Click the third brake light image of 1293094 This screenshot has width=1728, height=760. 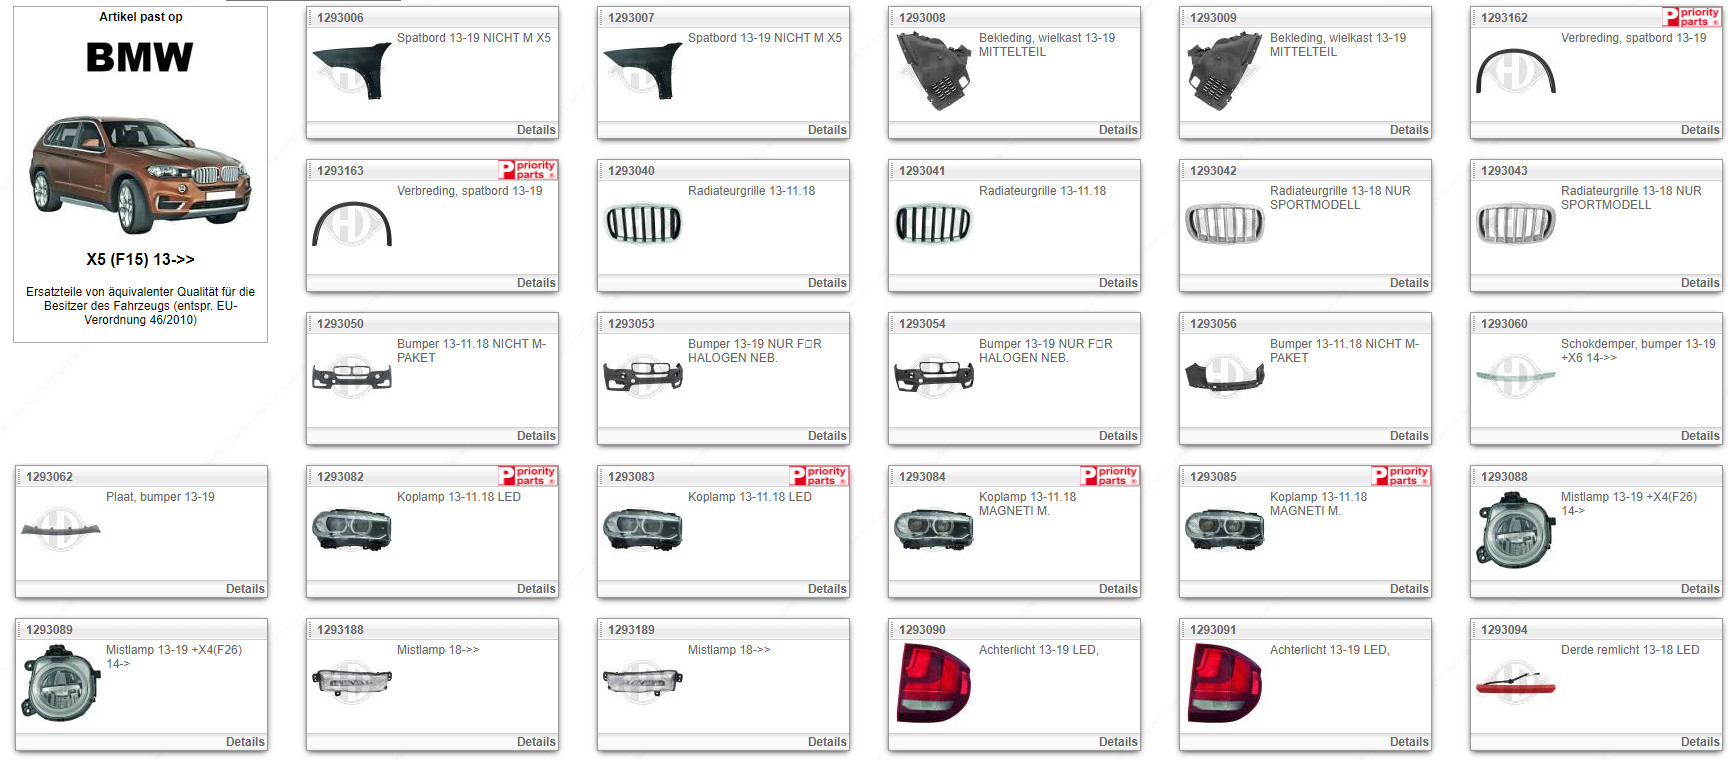[x=1516, y=683]
